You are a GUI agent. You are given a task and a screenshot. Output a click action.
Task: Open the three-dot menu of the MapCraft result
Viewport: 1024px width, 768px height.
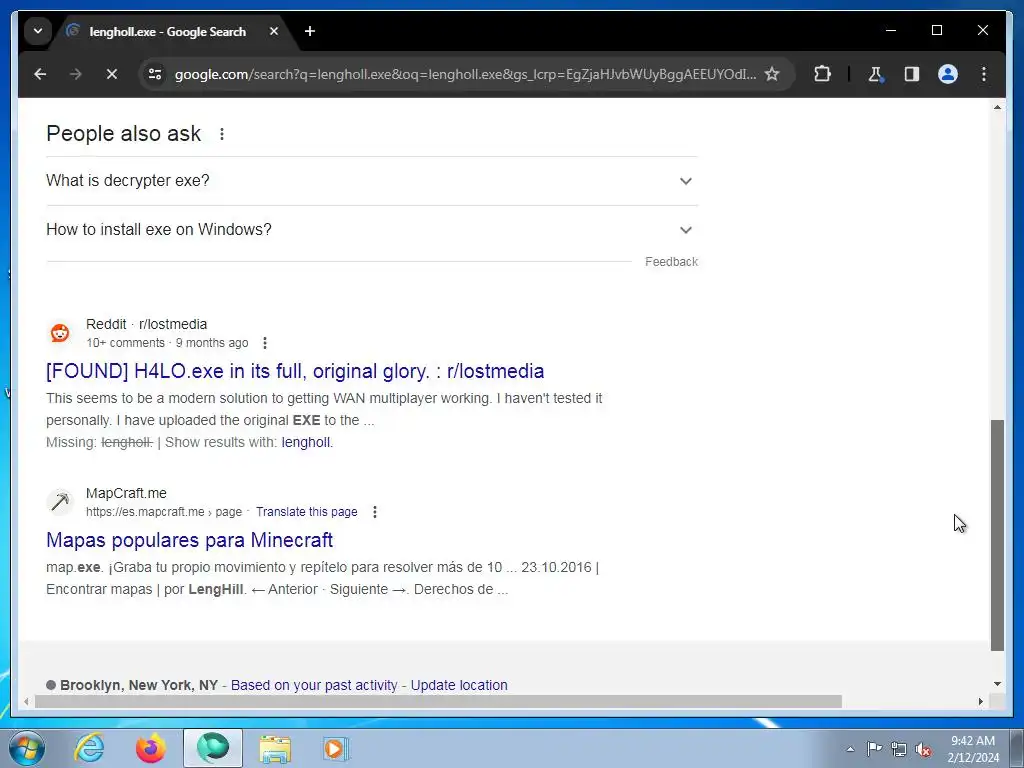click(375, 512)
